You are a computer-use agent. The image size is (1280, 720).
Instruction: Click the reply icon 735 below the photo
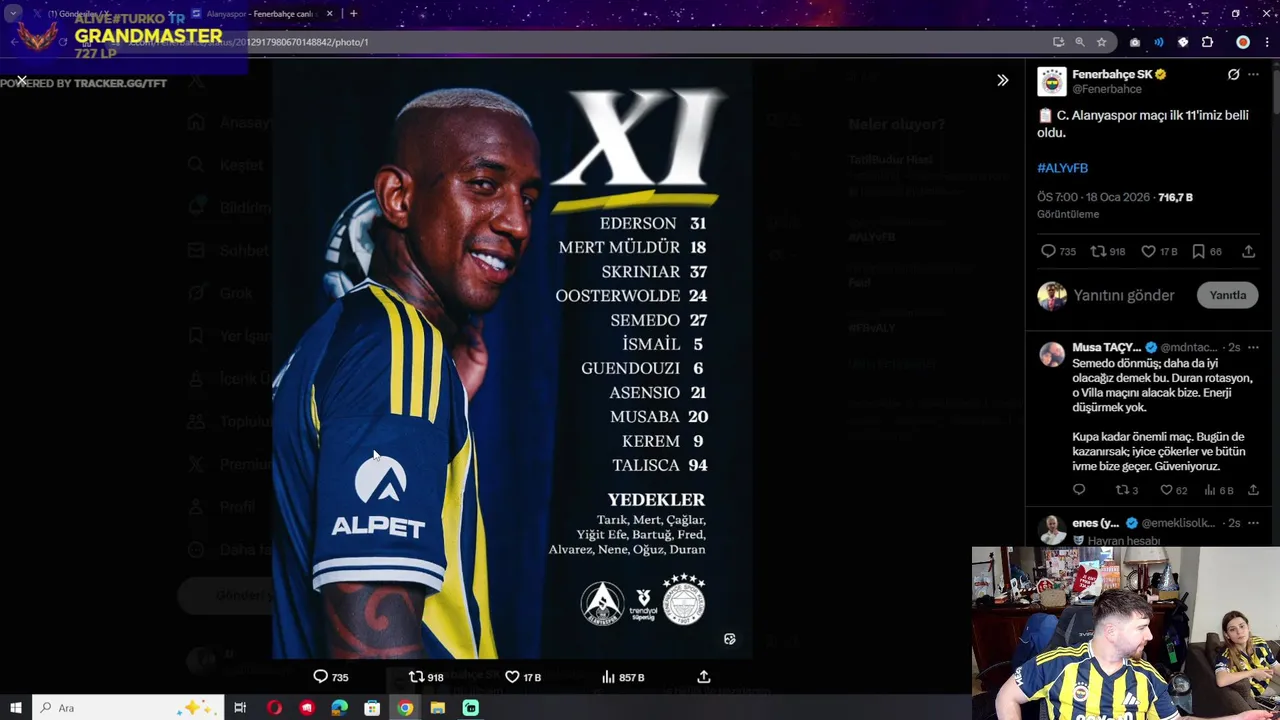point(320,677)
